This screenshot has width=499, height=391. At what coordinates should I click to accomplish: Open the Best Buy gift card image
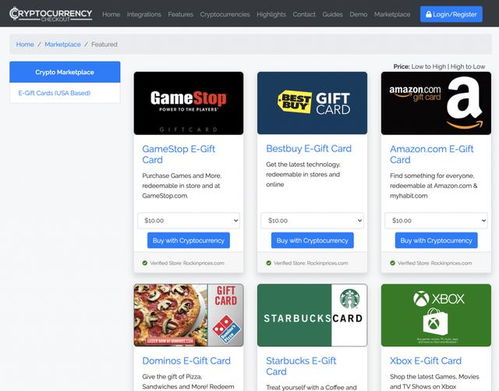point(312,103)
